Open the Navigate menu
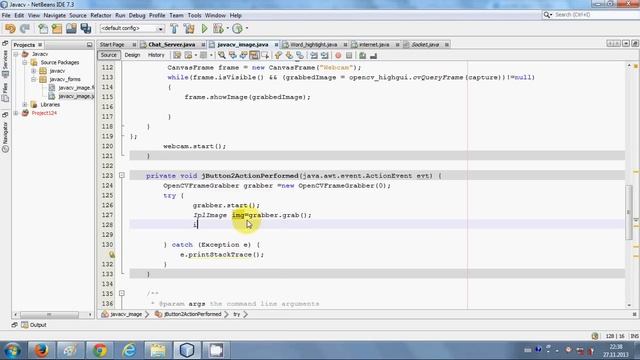 54,16
